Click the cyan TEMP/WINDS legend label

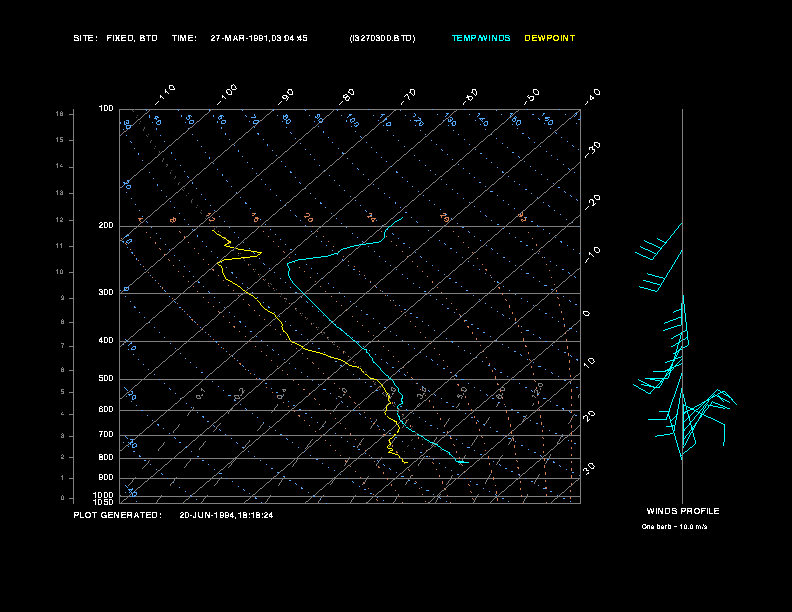point(481,38)
